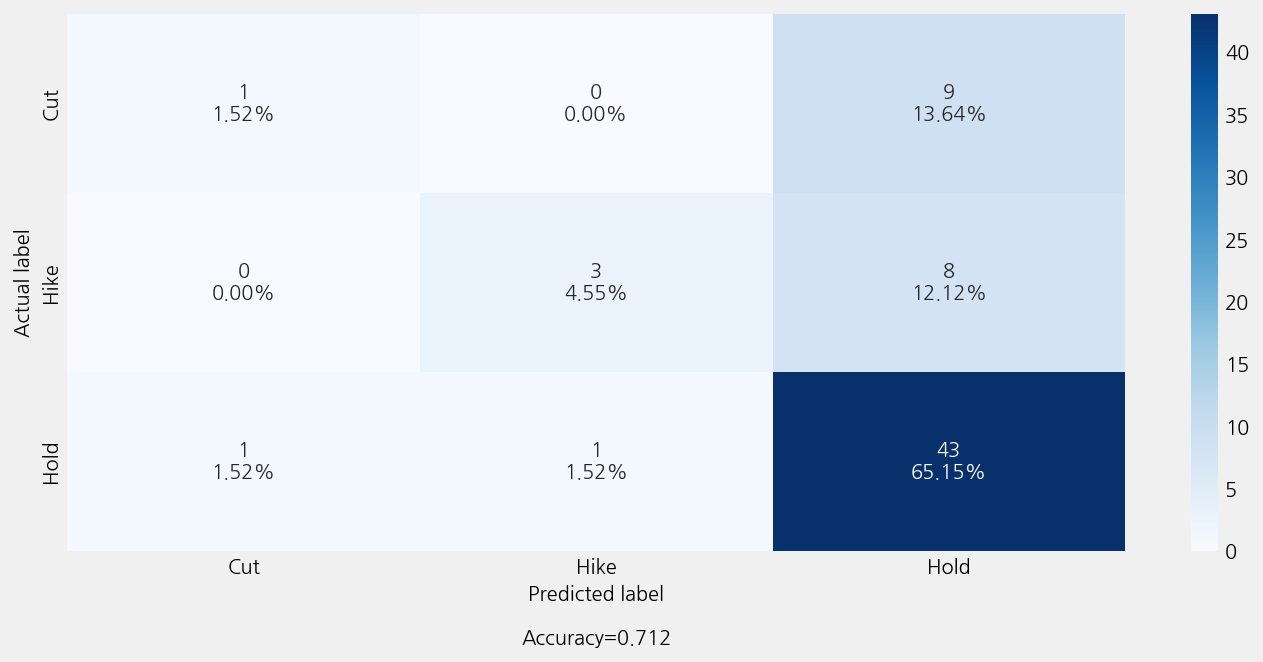Click the colorbar tick labeled 20

point(1237,302)
